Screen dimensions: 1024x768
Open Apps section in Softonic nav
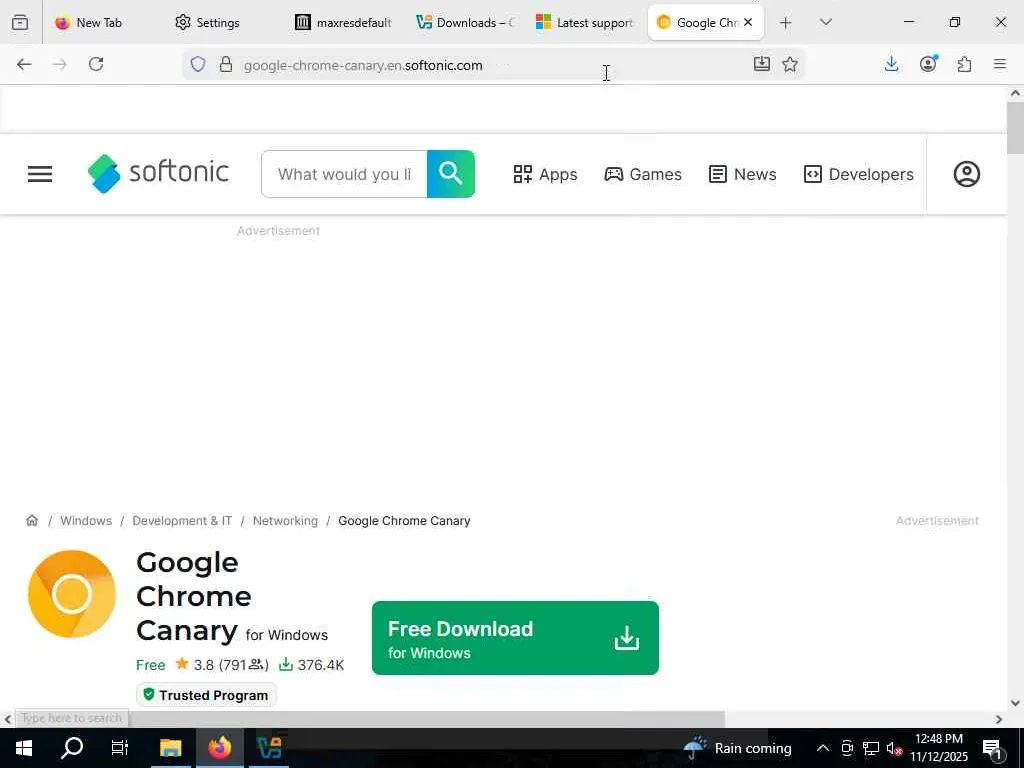545,174
